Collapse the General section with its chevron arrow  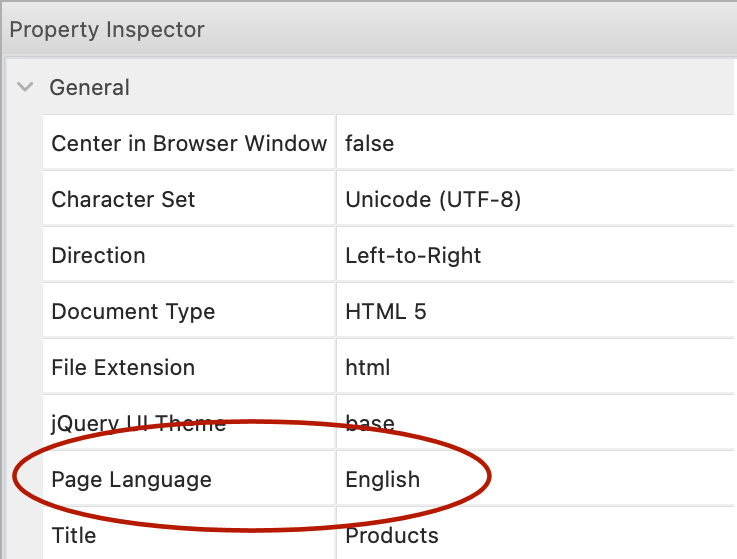click(25, 87)
